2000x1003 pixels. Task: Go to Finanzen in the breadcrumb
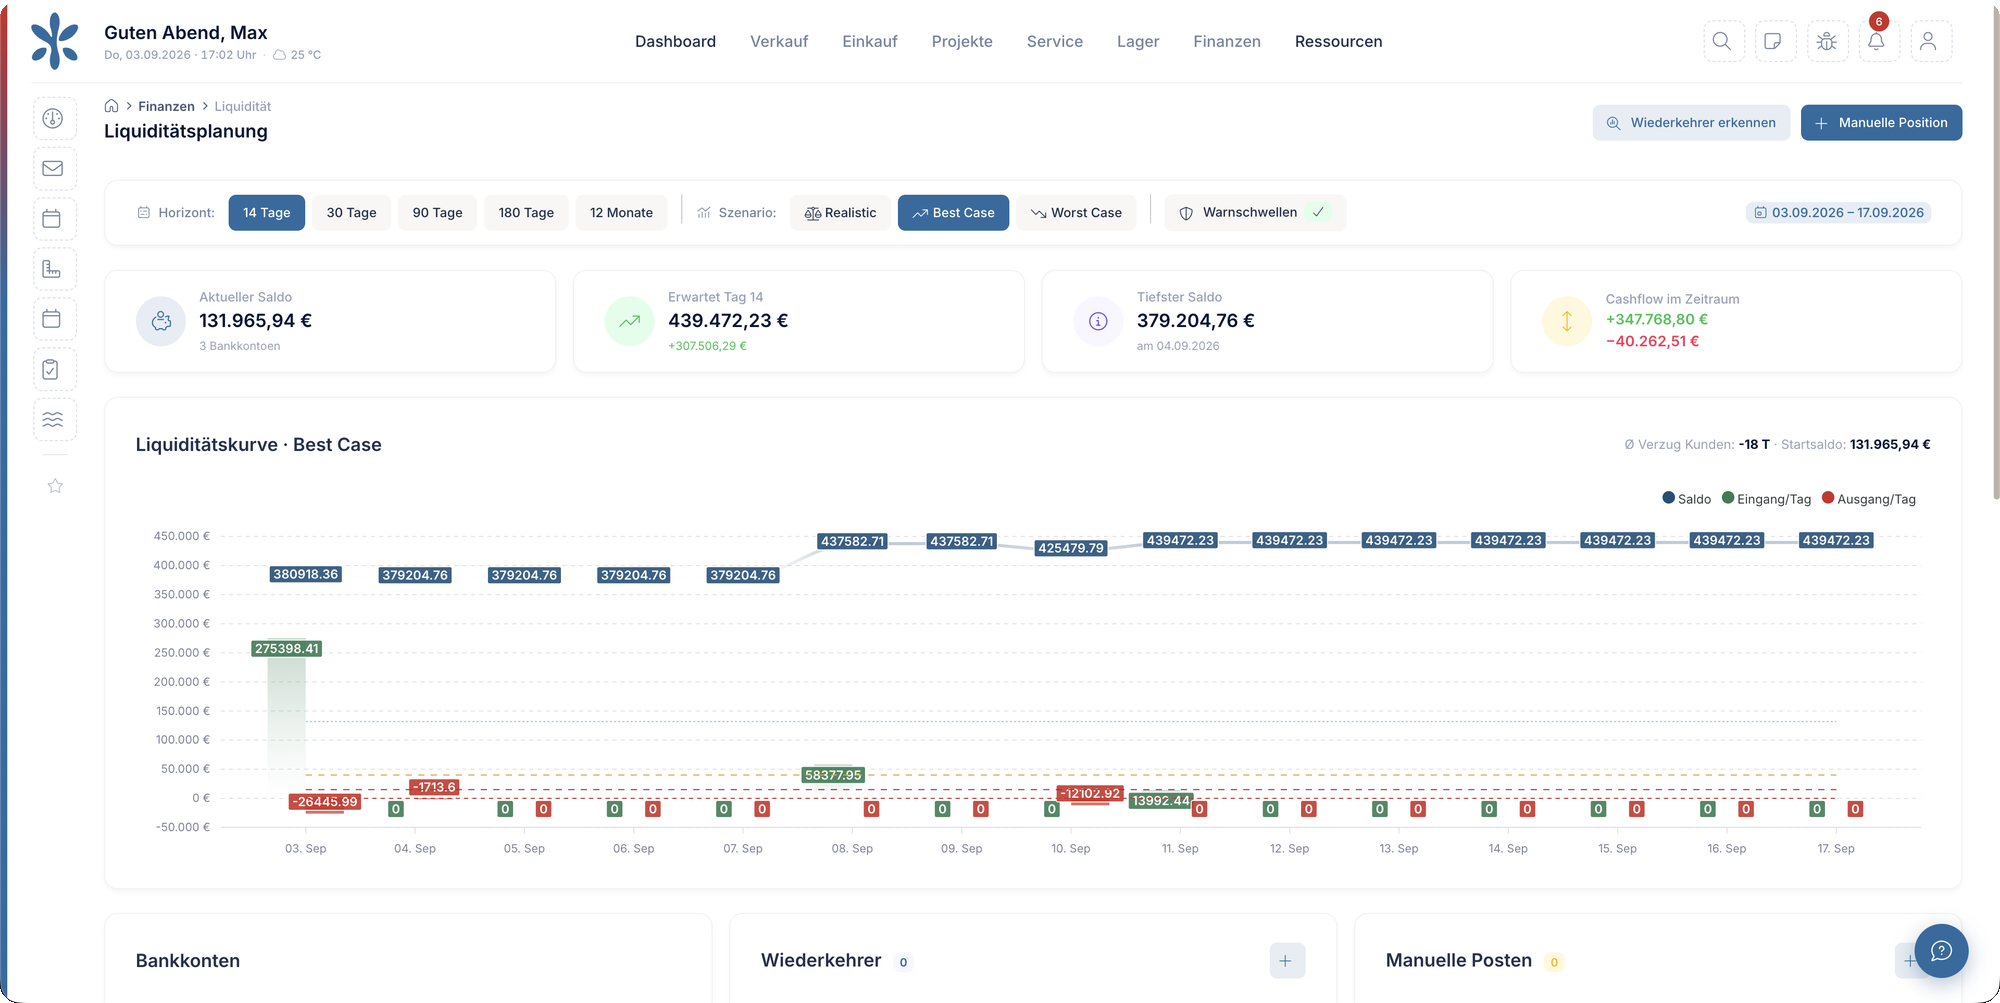click(166, 106)
